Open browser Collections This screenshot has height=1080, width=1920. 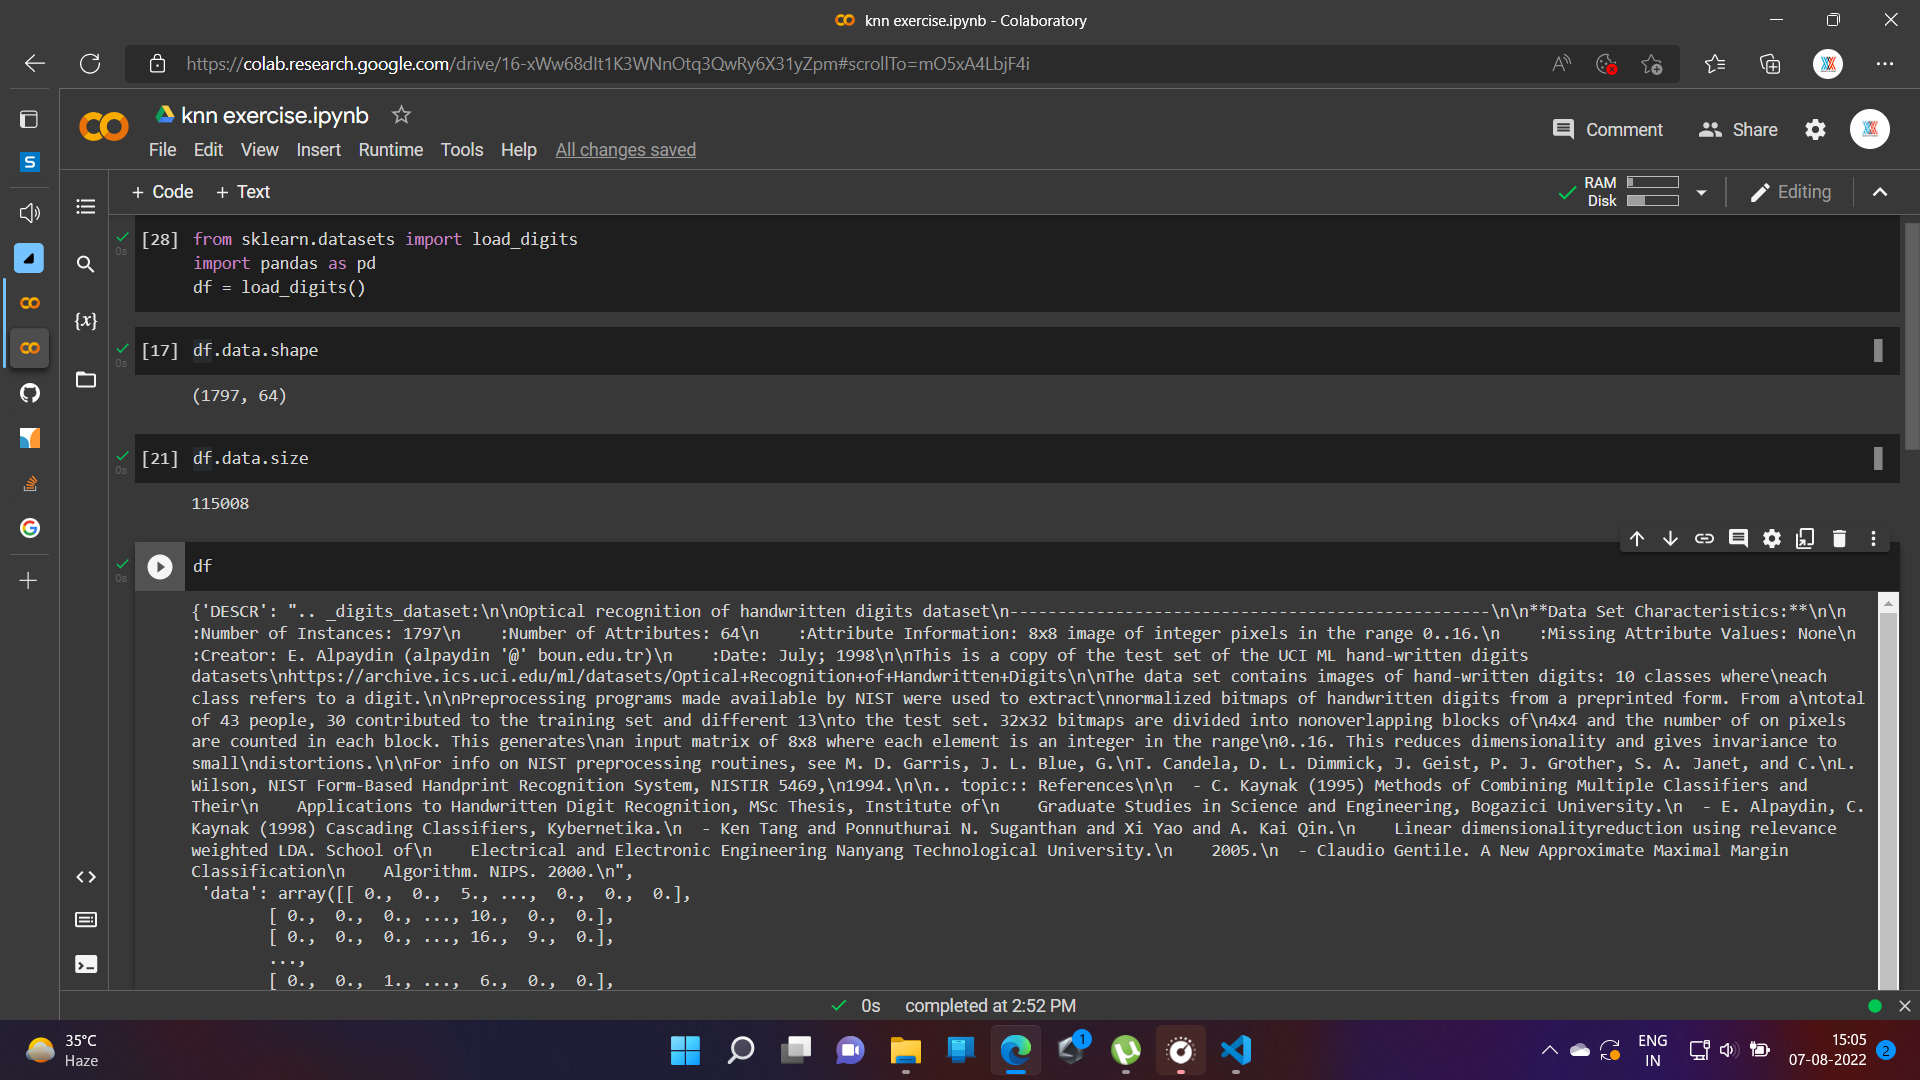tap(1770, 64)
